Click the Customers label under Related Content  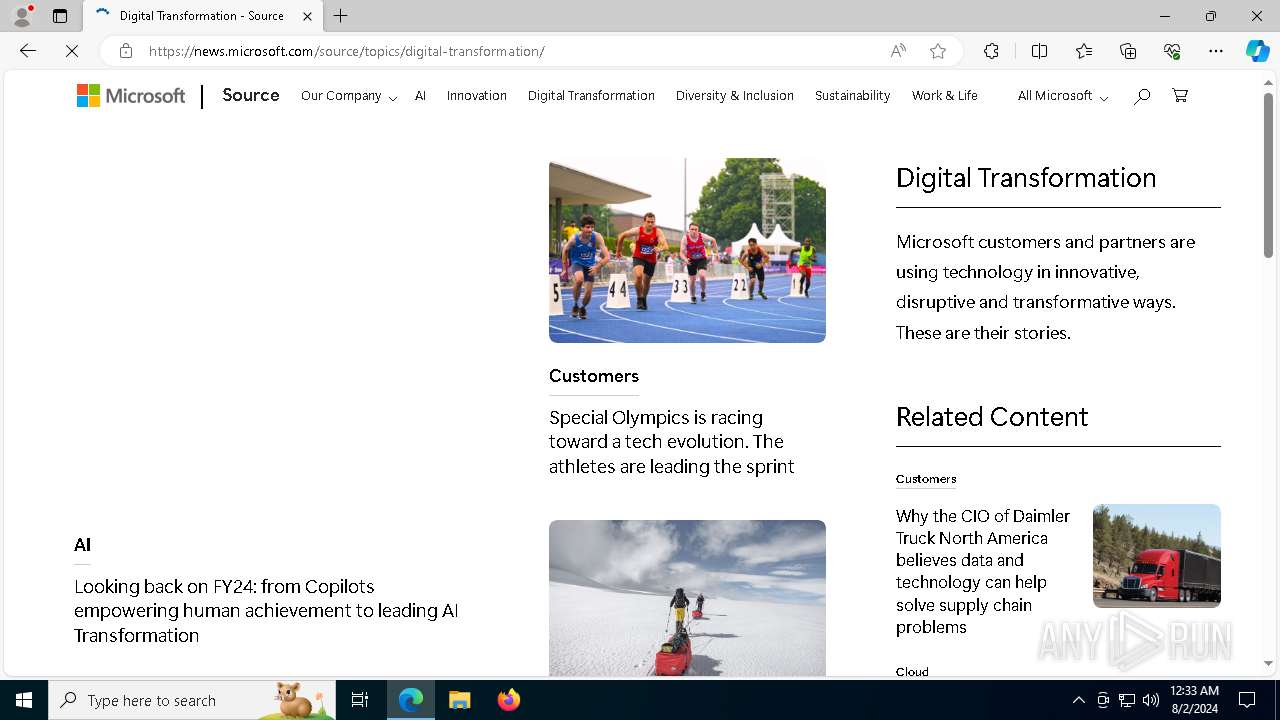pos(926,479)
